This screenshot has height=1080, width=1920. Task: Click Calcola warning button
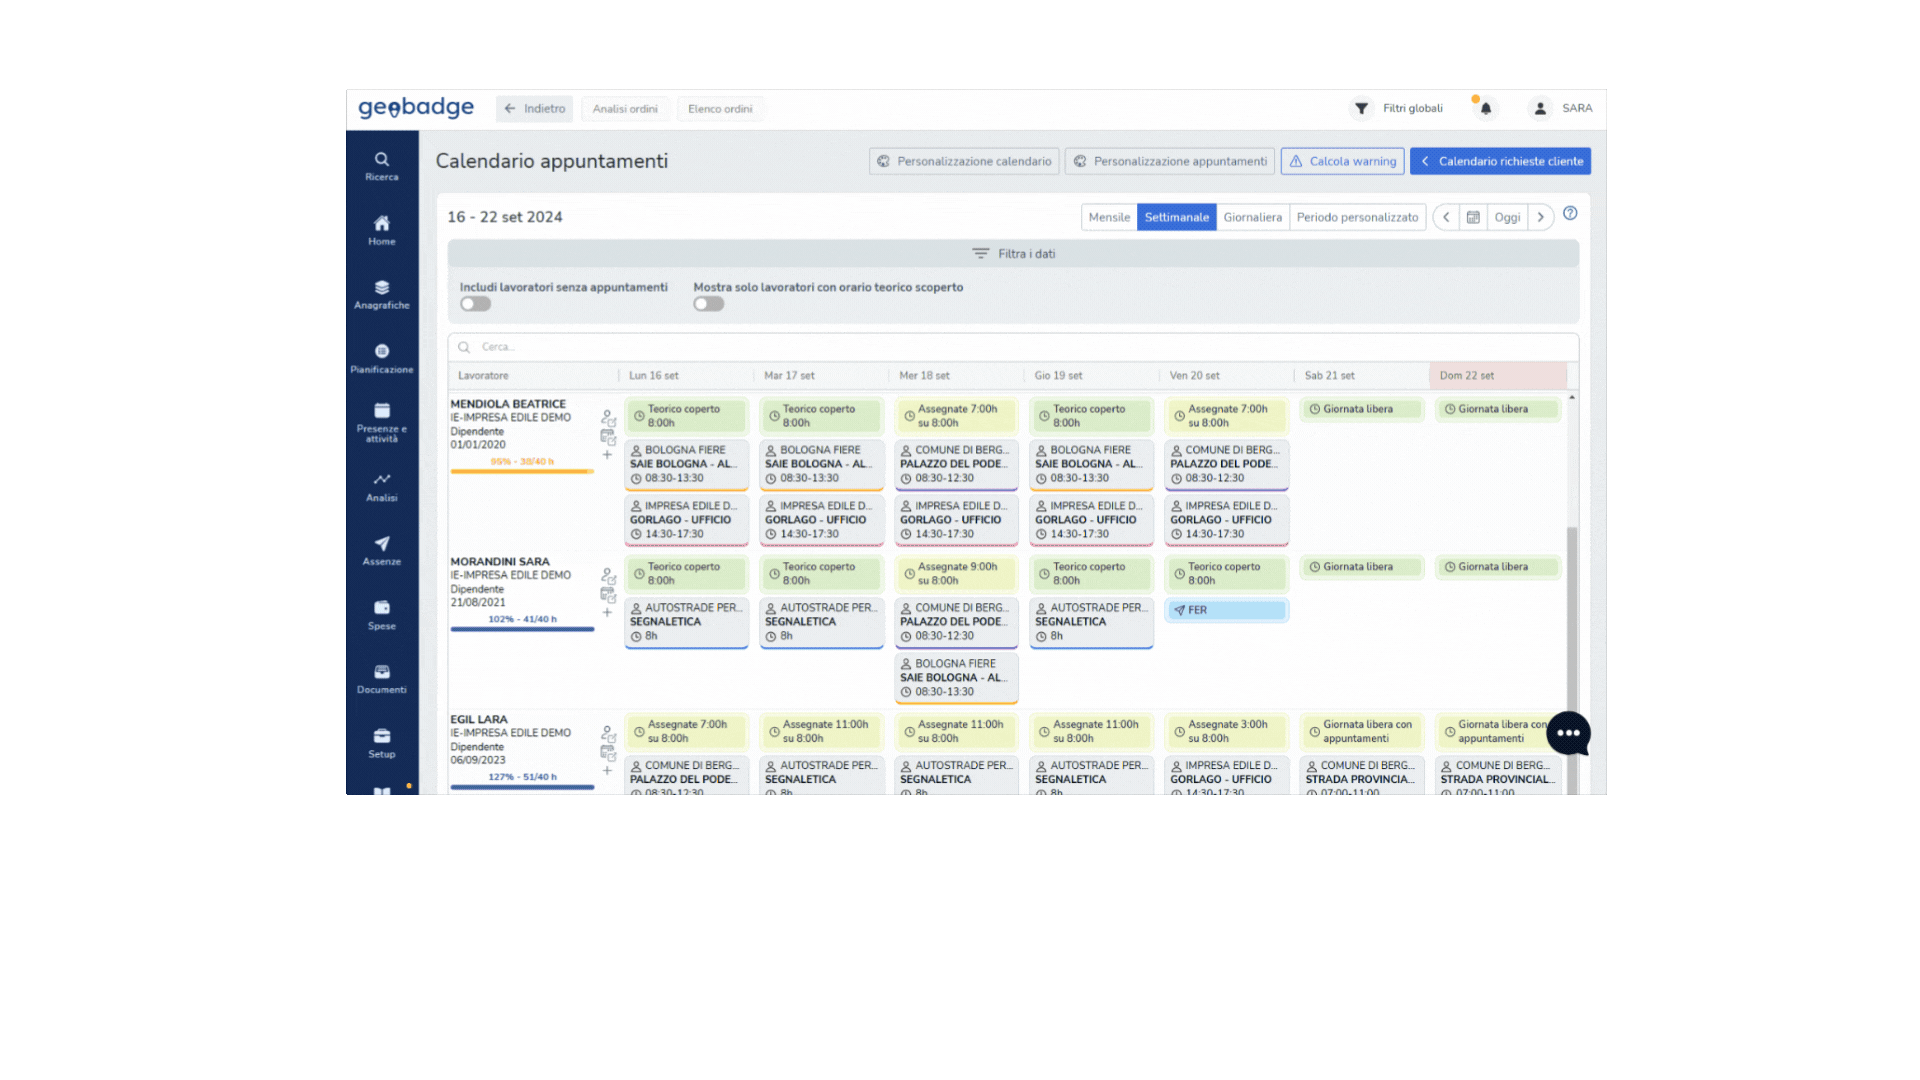[1342, 161]
